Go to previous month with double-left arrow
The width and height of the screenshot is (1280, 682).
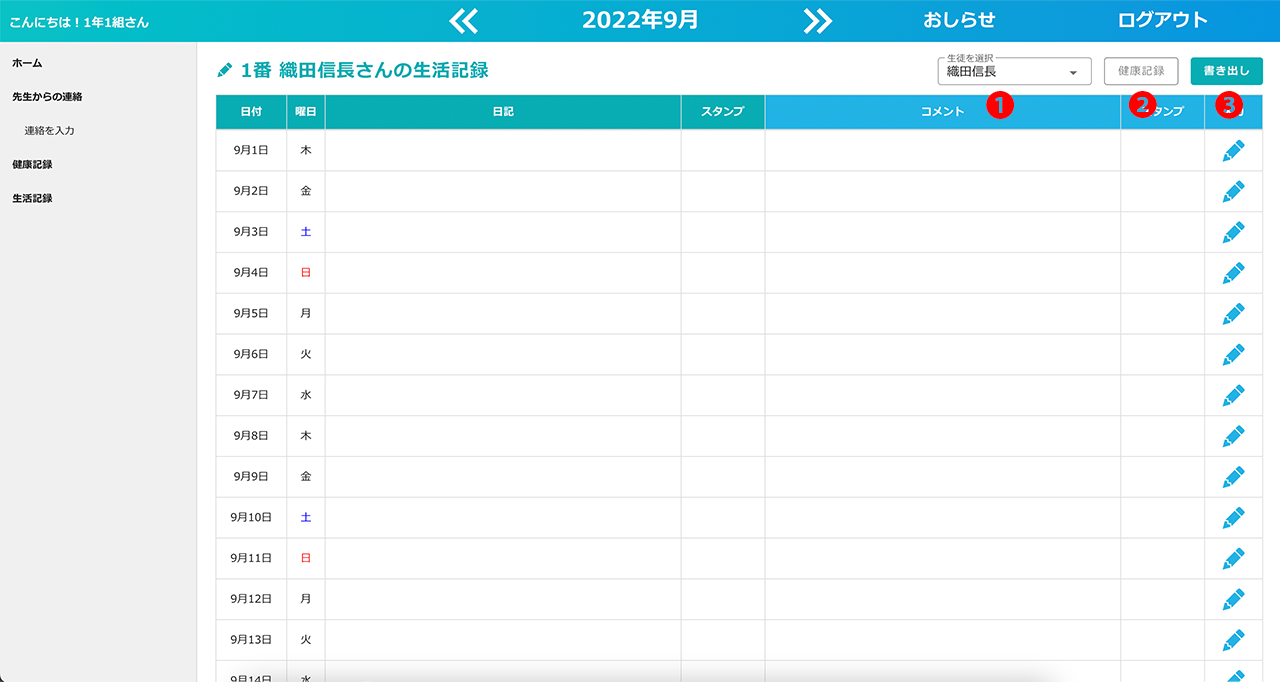click(463, 20)
